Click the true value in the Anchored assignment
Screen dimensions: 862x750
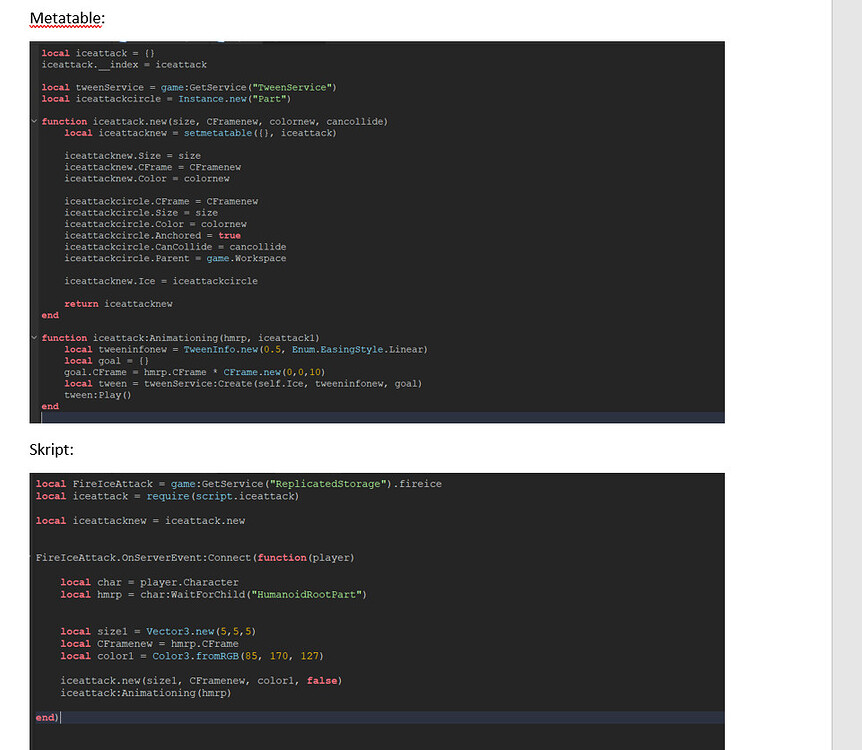pos(228,235)
